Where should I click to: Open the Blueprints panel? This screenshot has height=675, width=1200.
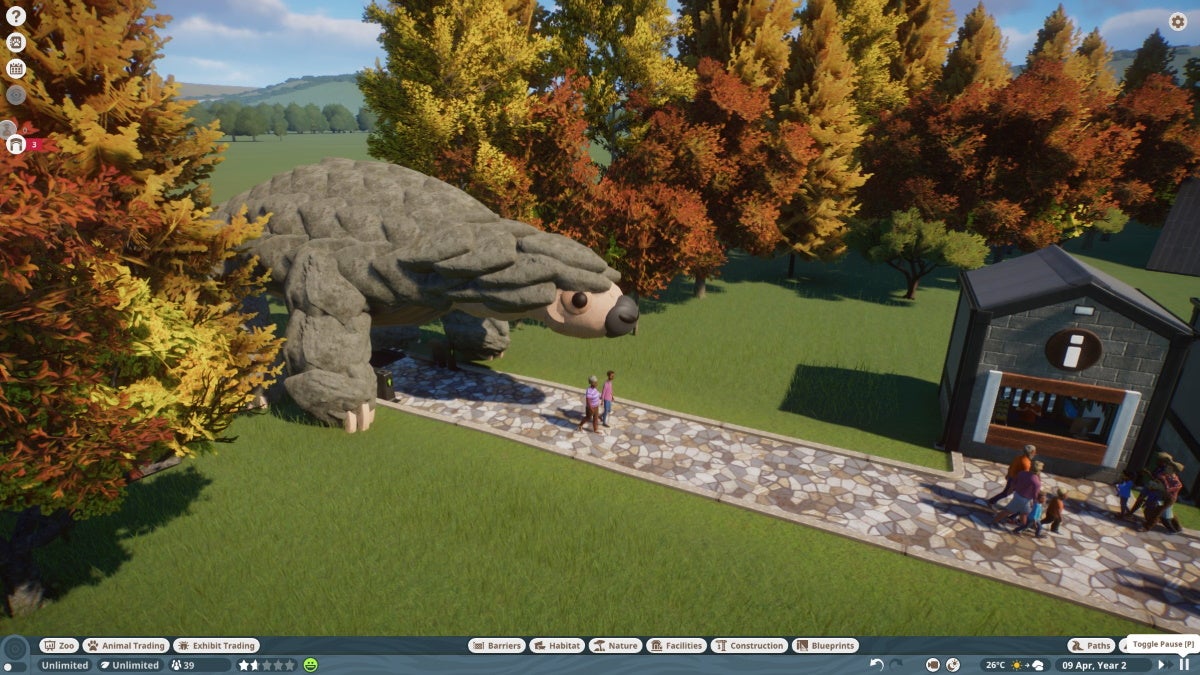(827, 645)
